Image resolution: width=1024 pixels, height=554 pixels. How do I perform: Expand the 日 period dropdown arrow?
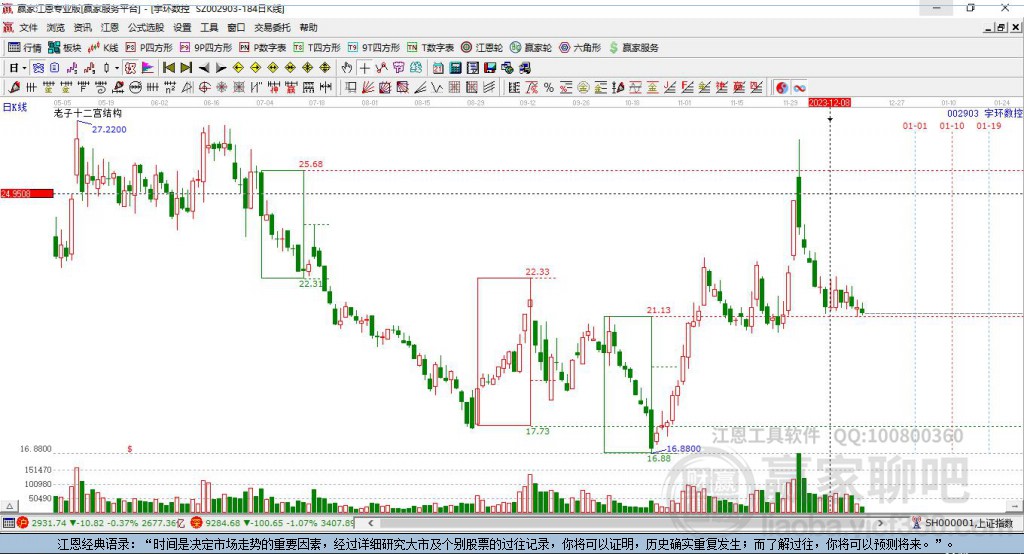24,68
